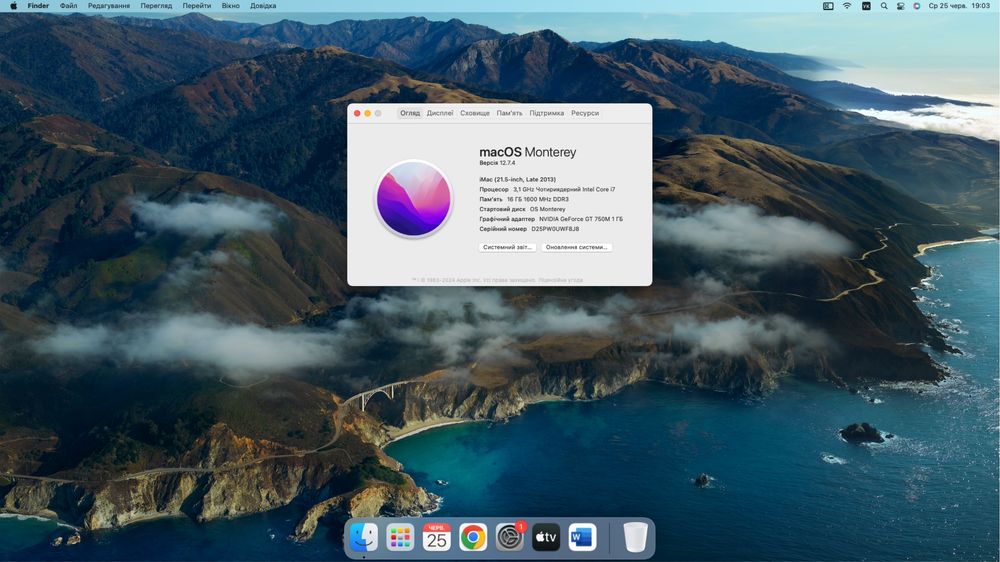Click the NVIDIA GeForce GT 750M text
The image size is (1000, 562).
click(x=581, y=219)
